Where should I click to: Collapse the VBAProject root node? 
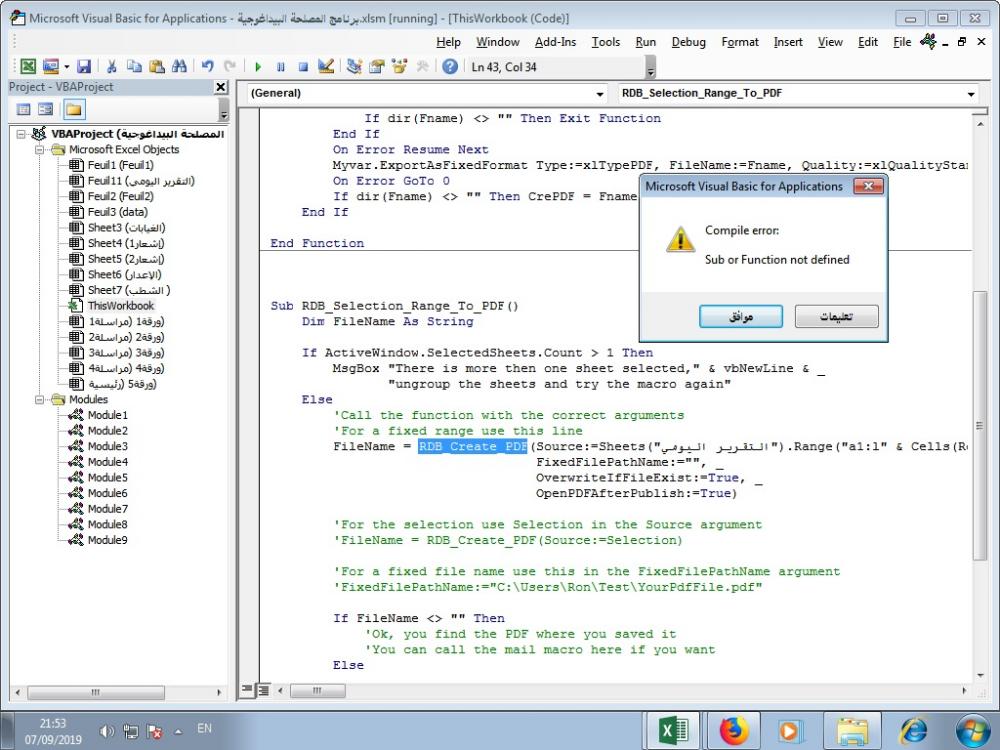pyautogui.click(x=20, y=134)
